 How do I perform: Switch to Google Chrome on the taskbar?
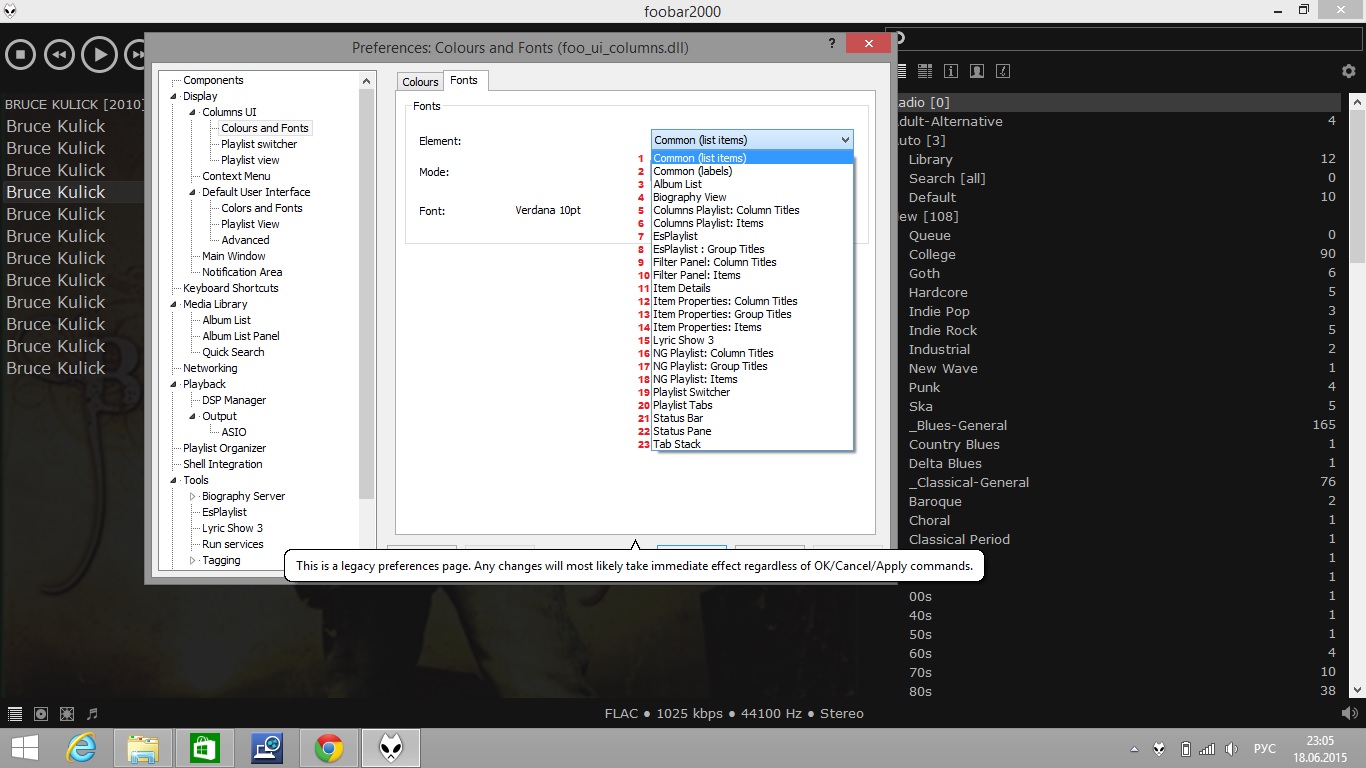click(x=329, y=748)
